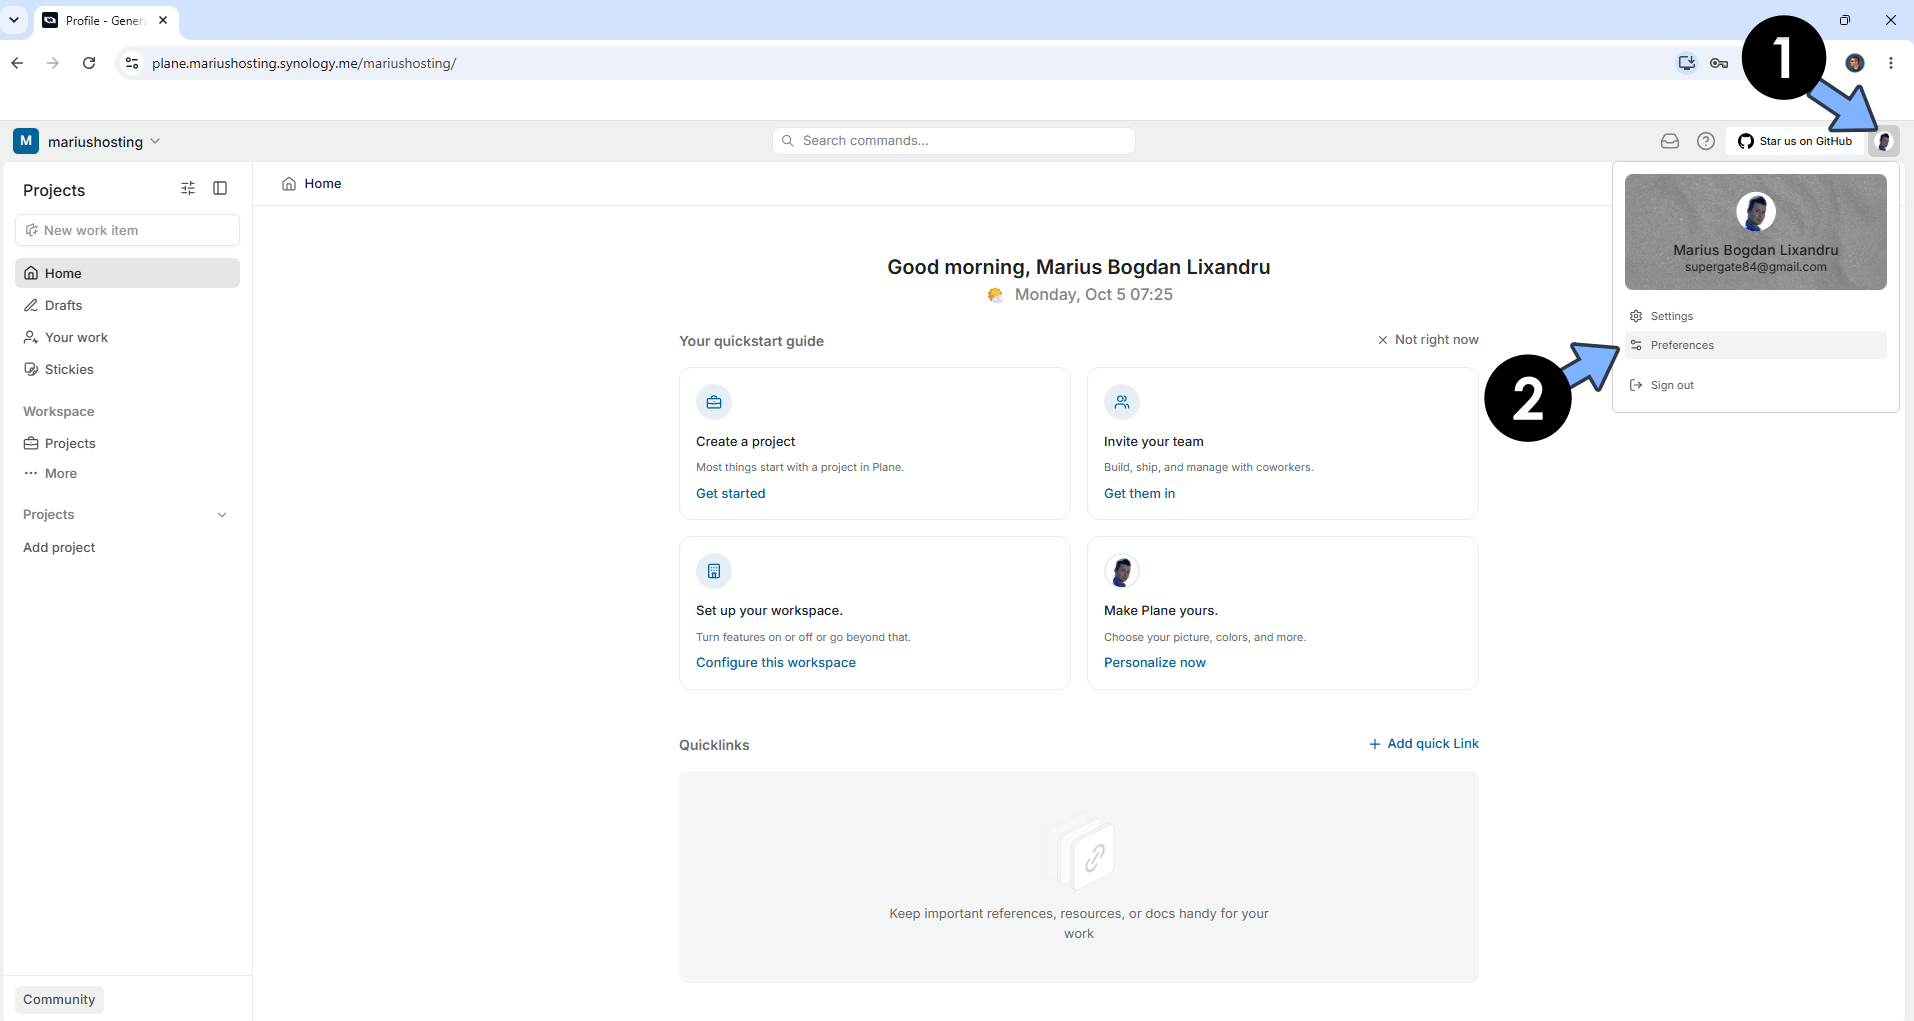
Task: Click Add project in sidebar
Action: pyautogui.click(x=59, y=547)
